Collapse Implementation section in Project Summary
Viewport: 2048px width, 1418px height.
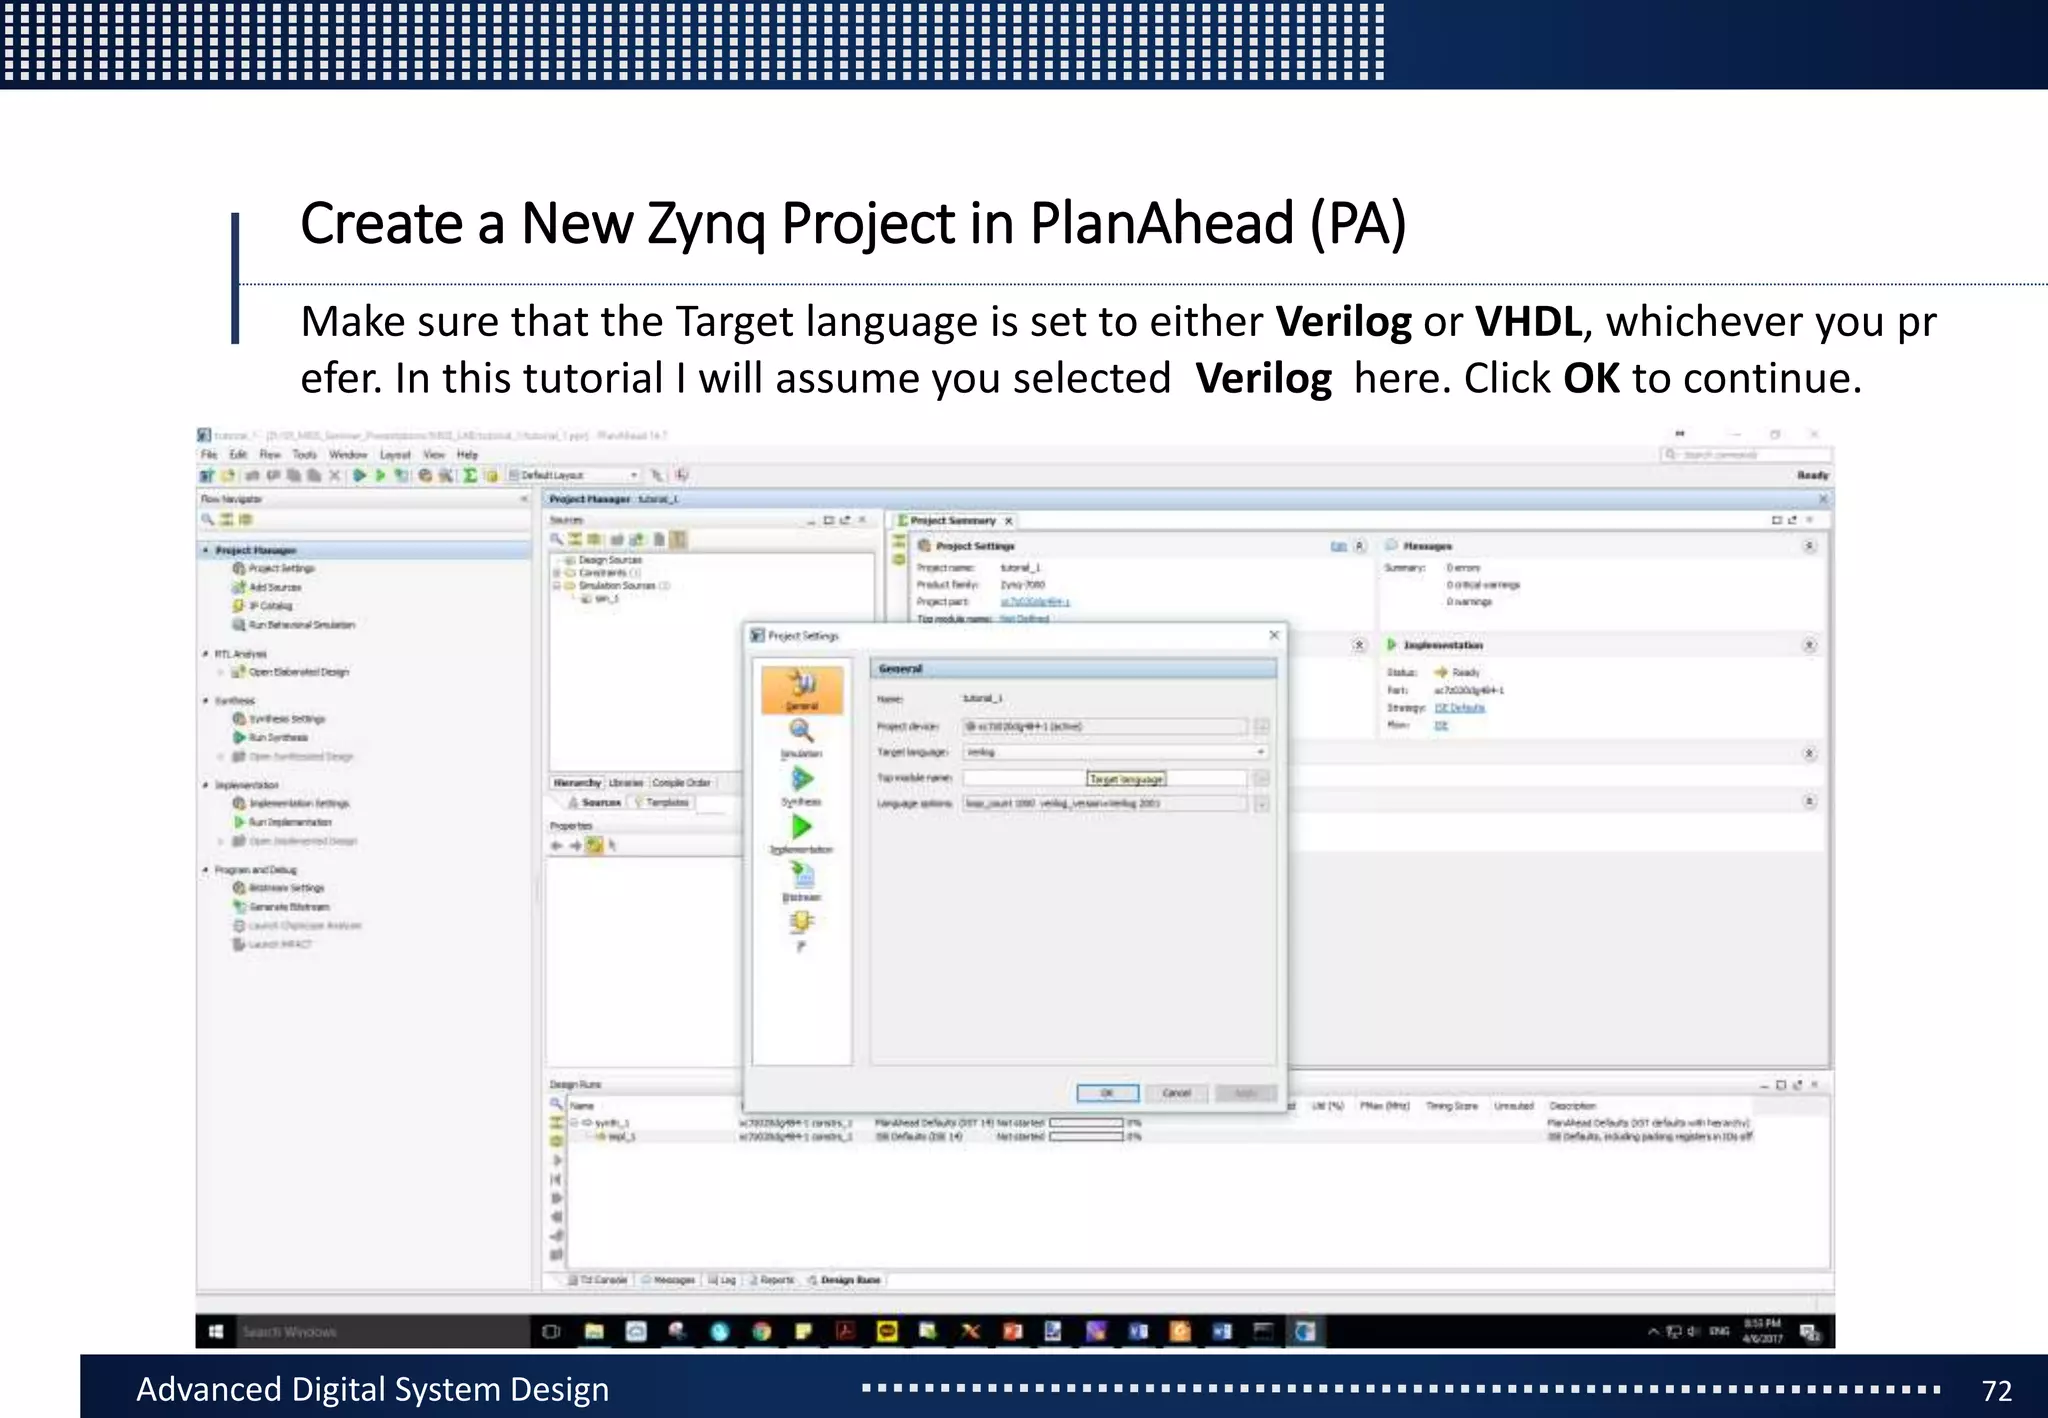tap(1809, 646)
